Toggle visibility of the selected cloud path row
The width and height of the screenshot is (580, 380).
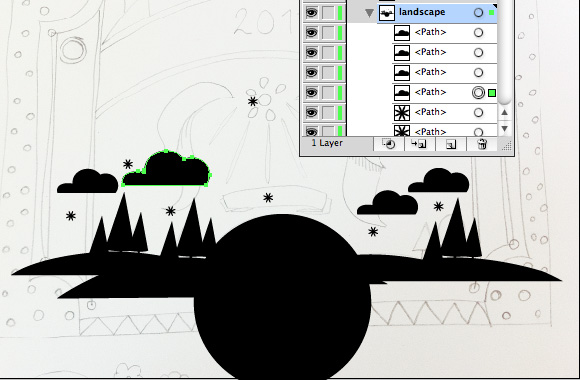tap(311, 93)
